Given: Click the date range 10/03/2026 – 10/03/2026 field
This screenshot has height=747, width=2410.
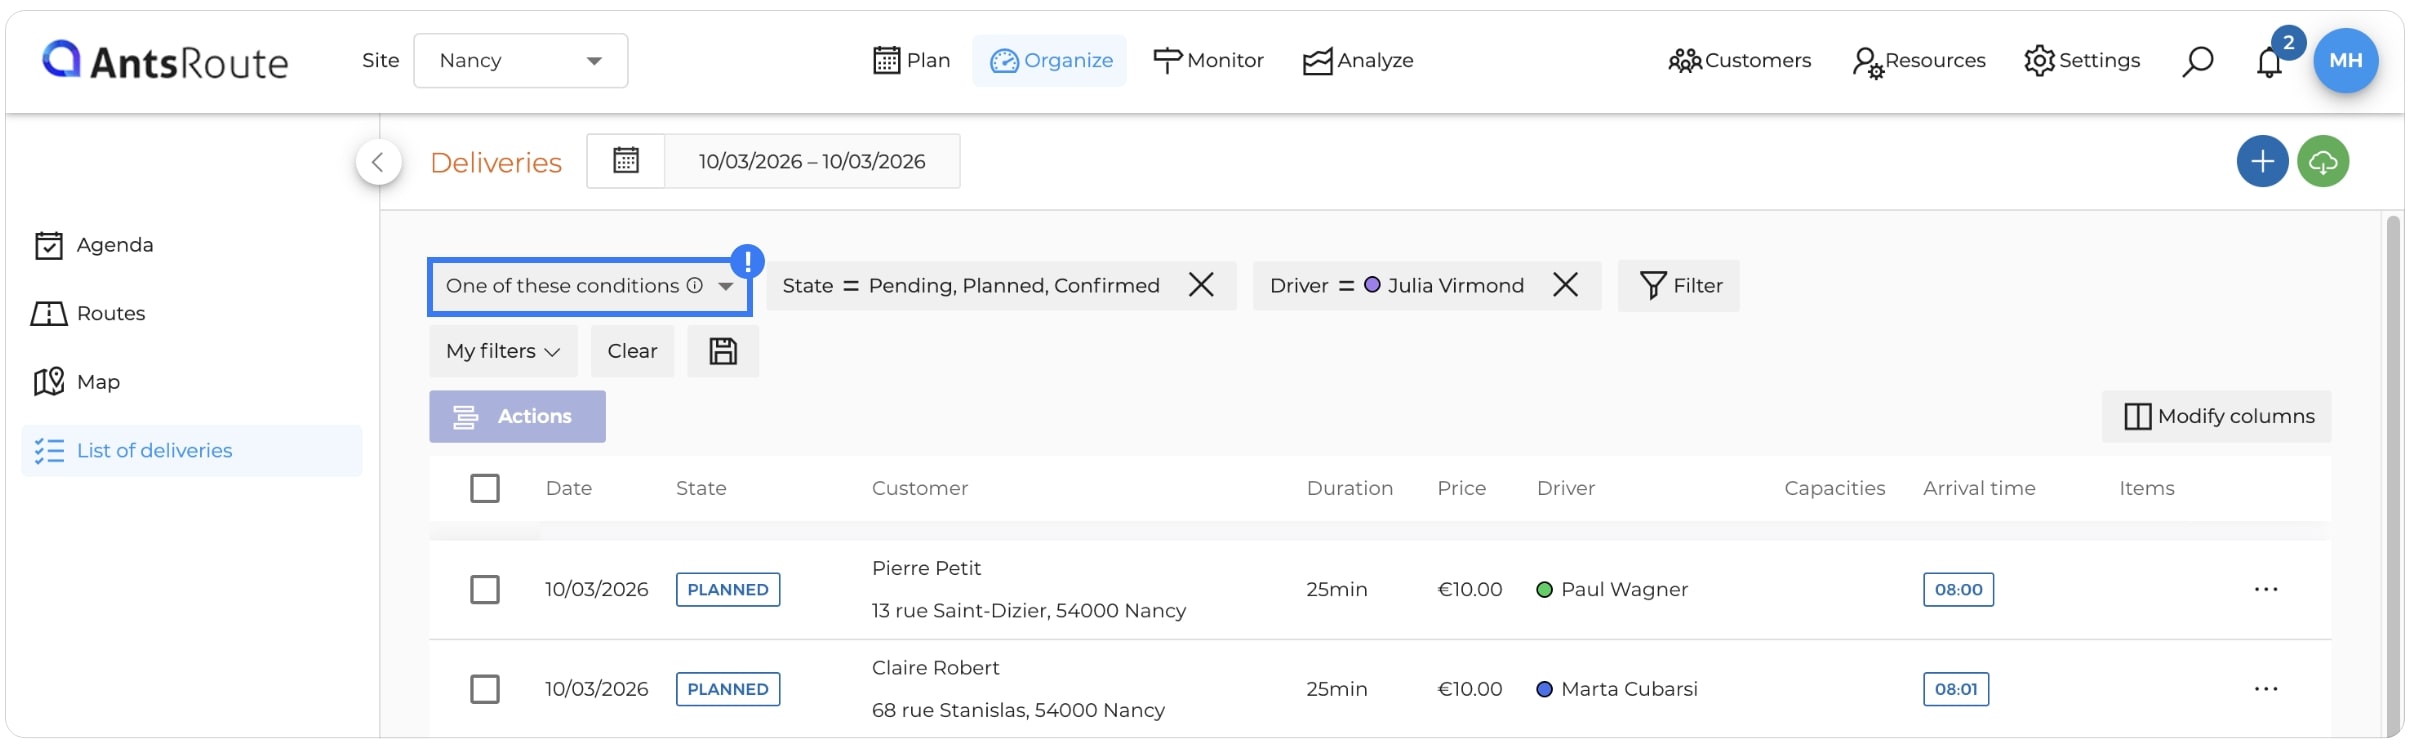Looking at the screenshot, I should (812, 161).
